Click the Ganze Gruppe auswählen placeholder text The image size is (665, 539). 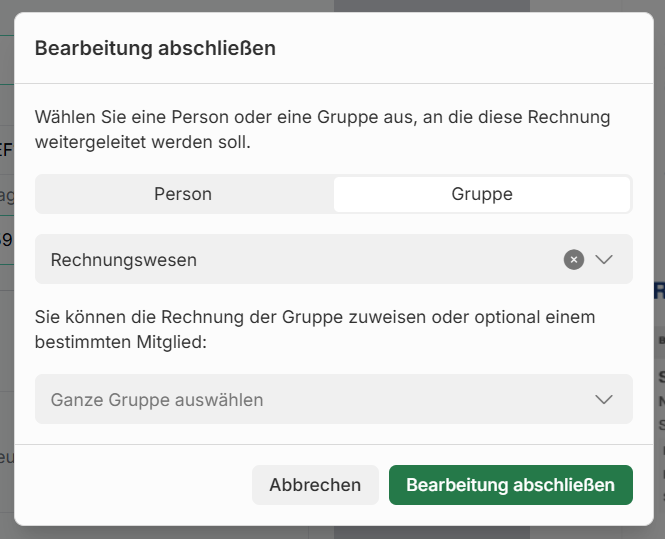[157, 400]
